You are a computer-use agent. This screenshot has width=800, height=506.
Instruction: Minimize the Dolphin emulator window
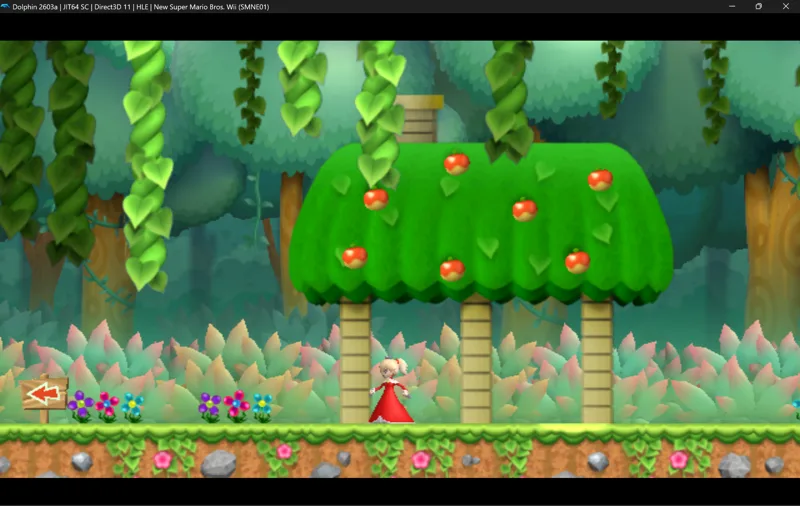pos(732,7)
